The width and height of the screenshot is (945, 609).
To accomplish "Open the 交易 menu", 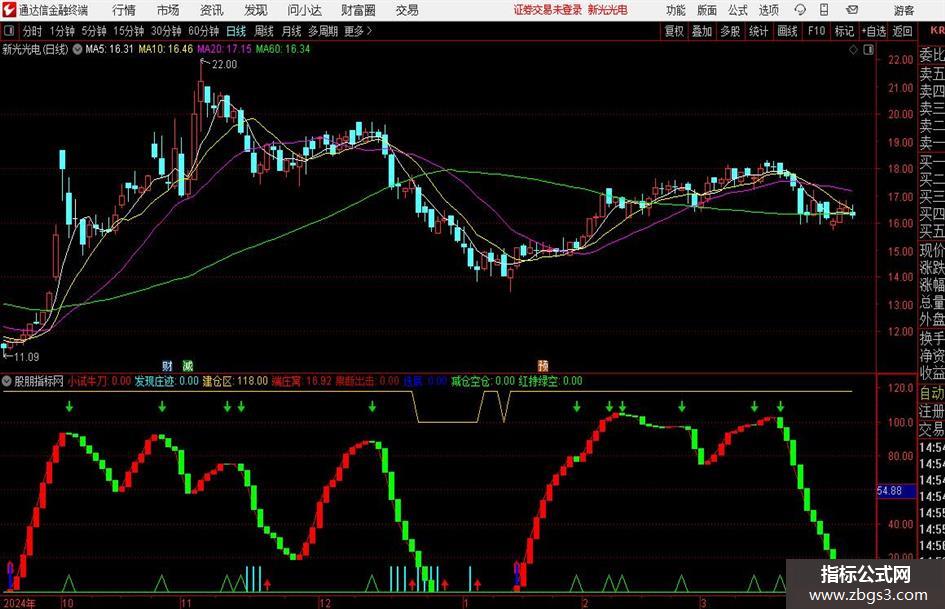I will click(407, 10).
